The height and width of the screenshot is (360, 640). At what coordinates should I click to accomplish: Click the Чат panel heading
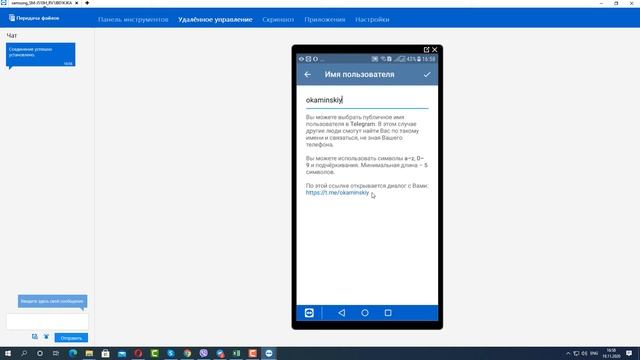click(x=11, y=36)
